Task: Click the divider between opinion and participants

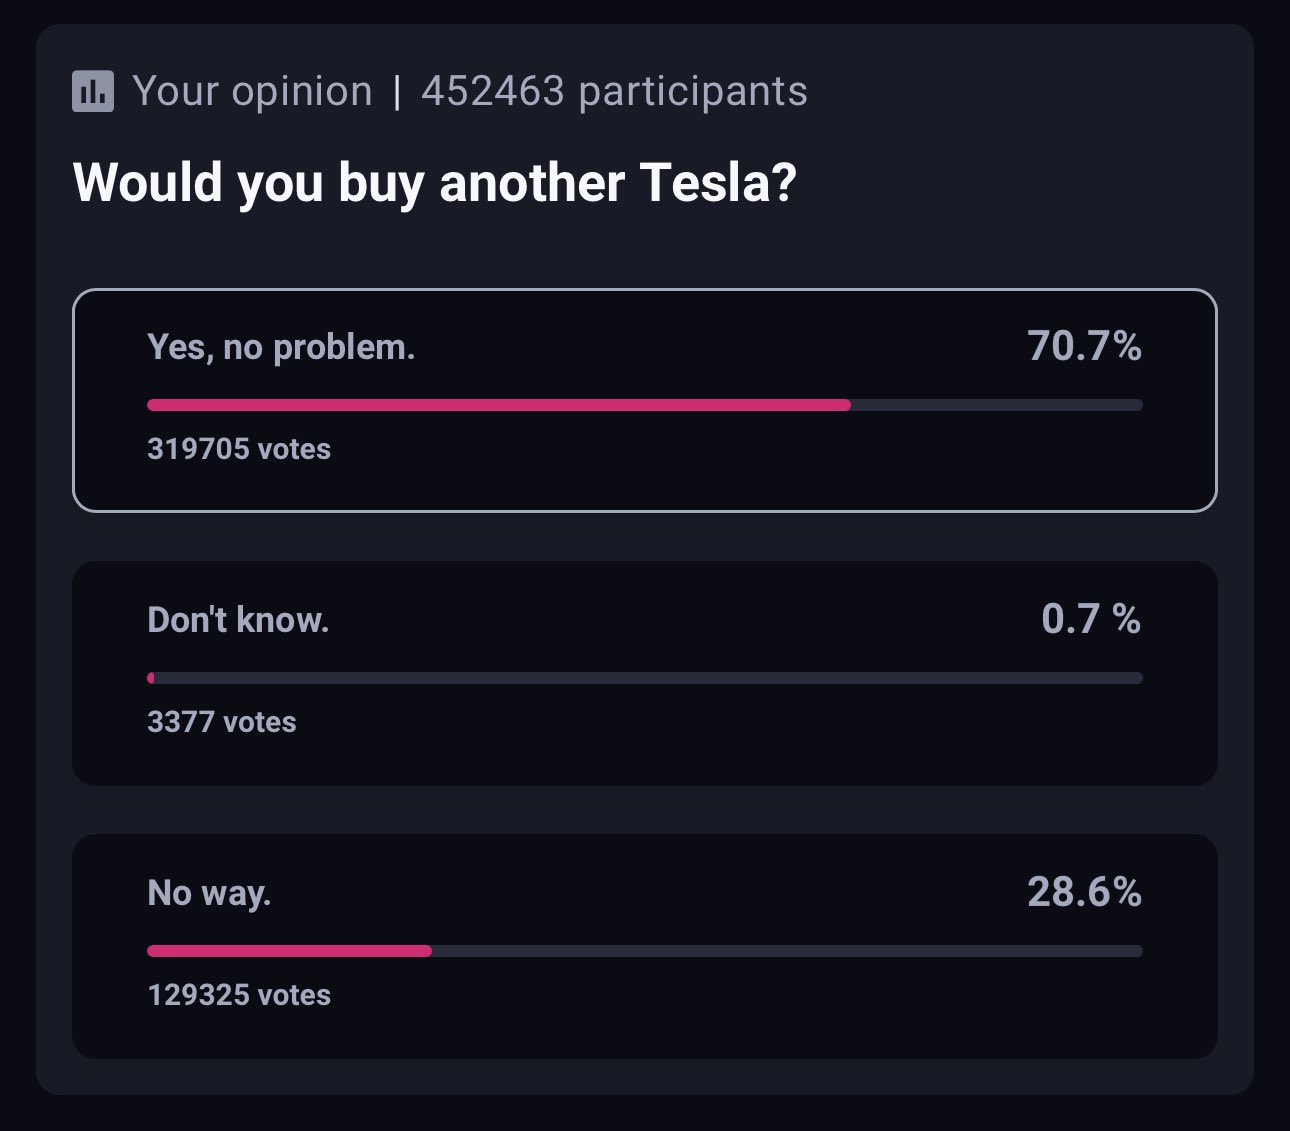Action: (x=397, y=91)
